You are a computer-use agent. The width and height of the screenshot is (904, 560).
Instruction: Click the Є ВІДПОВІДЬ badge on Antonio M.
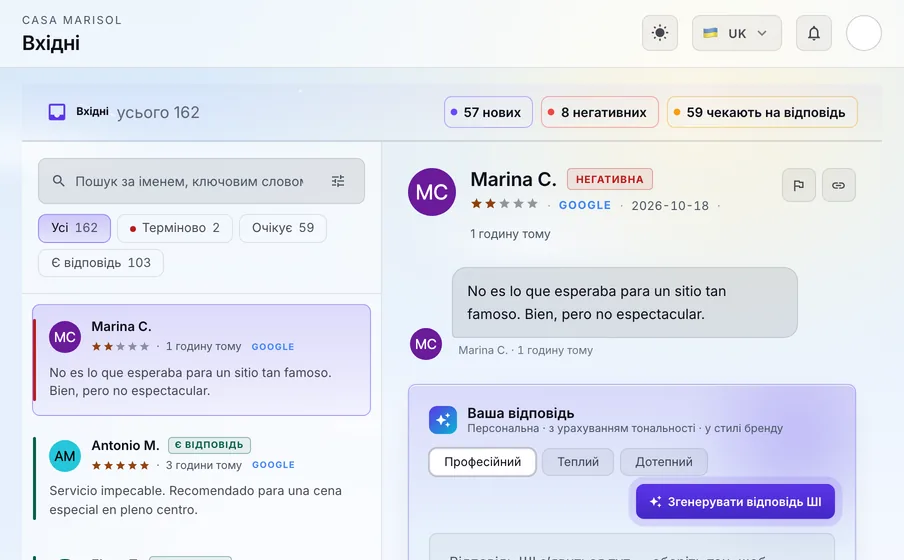209,445
